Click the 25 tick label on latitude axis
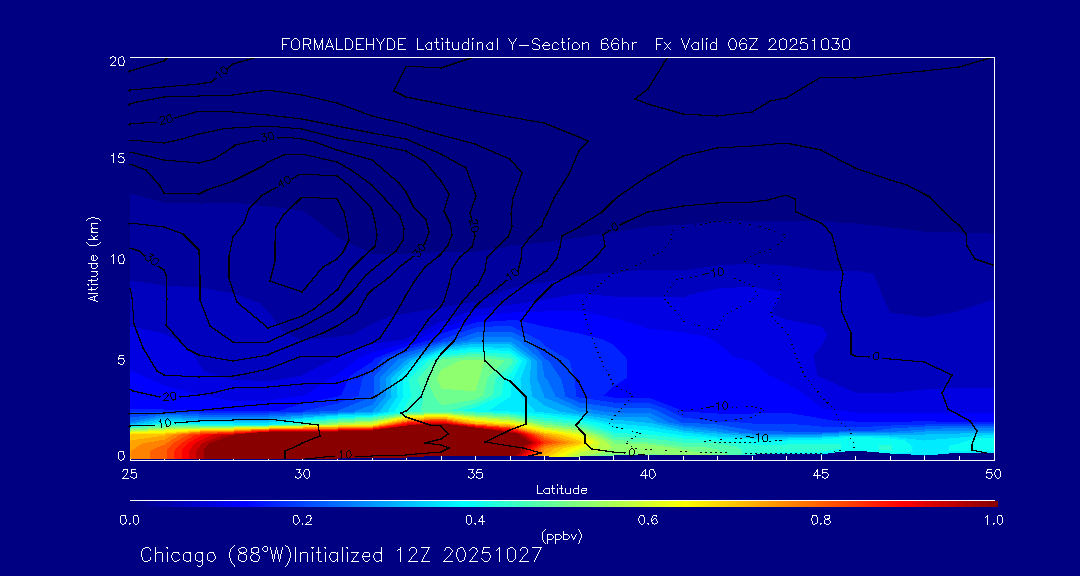The height and width of the screenshot is (576, 1080). 129,472
